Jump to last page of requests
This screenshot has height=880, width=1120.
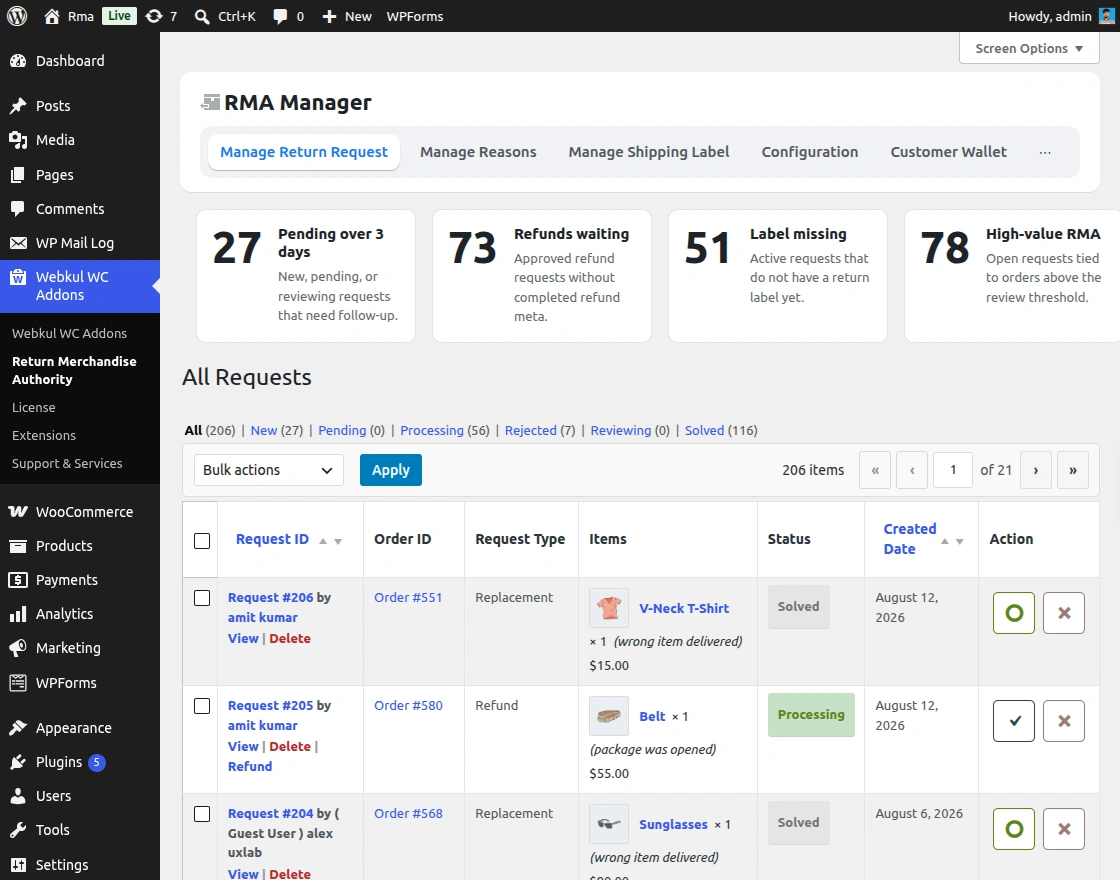point(1072,470)
